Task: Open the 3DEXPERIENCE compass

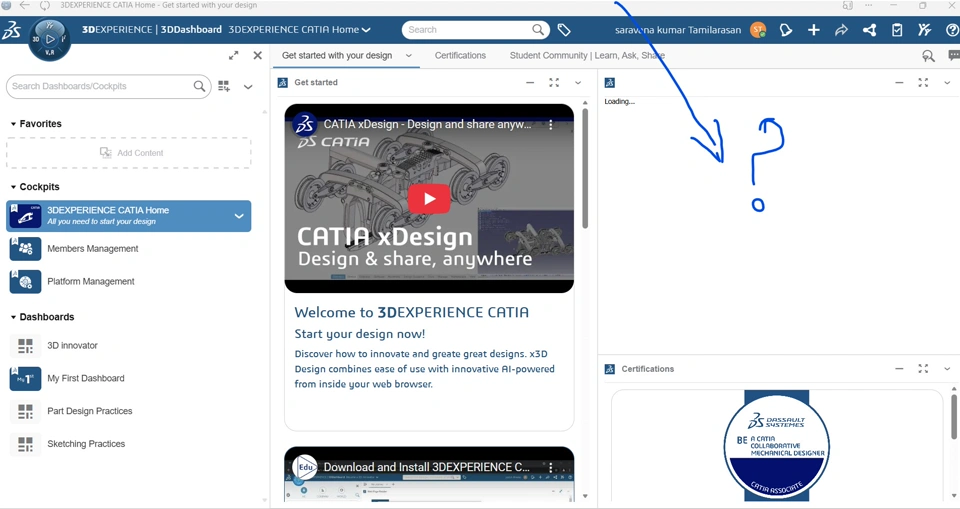Action: pos(50,39)
